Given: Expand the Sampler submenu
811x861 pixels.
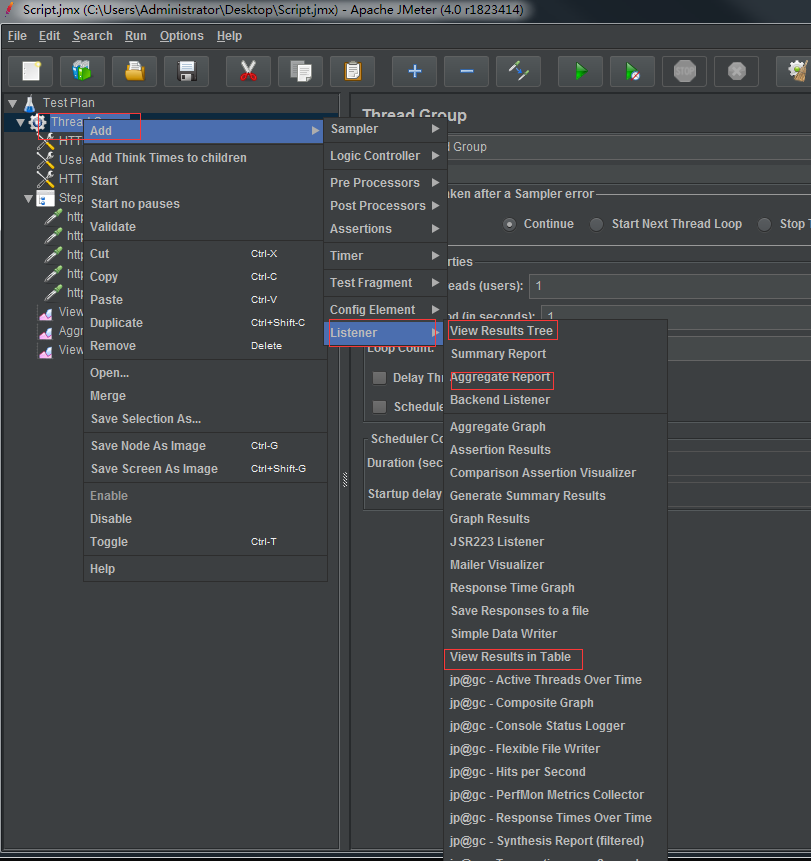Looking at the screenshot, I should [x=385, y=129].
